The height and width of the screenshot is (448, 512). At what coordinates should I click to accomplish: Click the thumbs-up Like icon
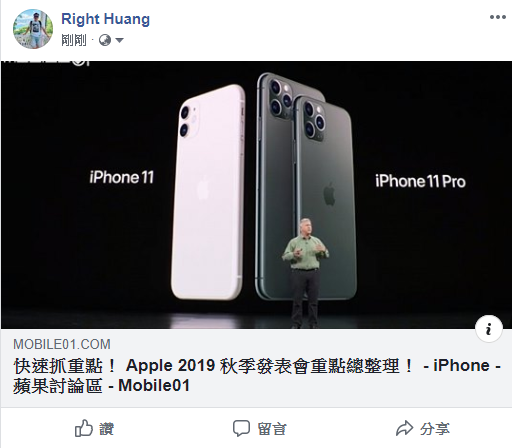coord(83,428)
